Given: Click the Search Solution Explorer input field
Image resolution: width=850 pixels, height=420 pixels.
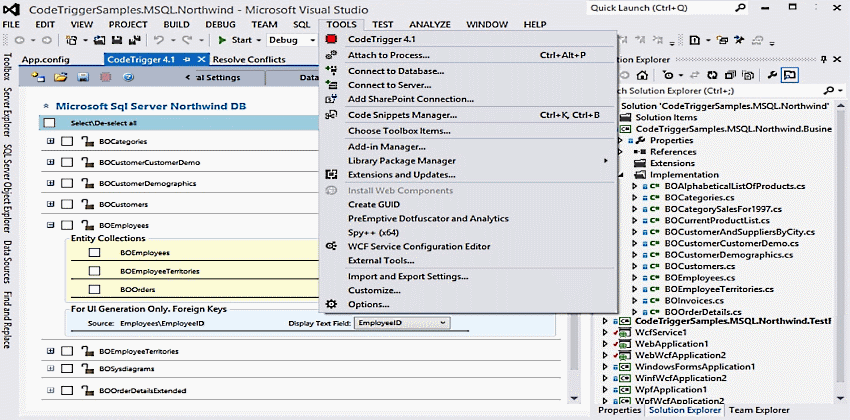Looking at the screenshot, I should point(720,90).
